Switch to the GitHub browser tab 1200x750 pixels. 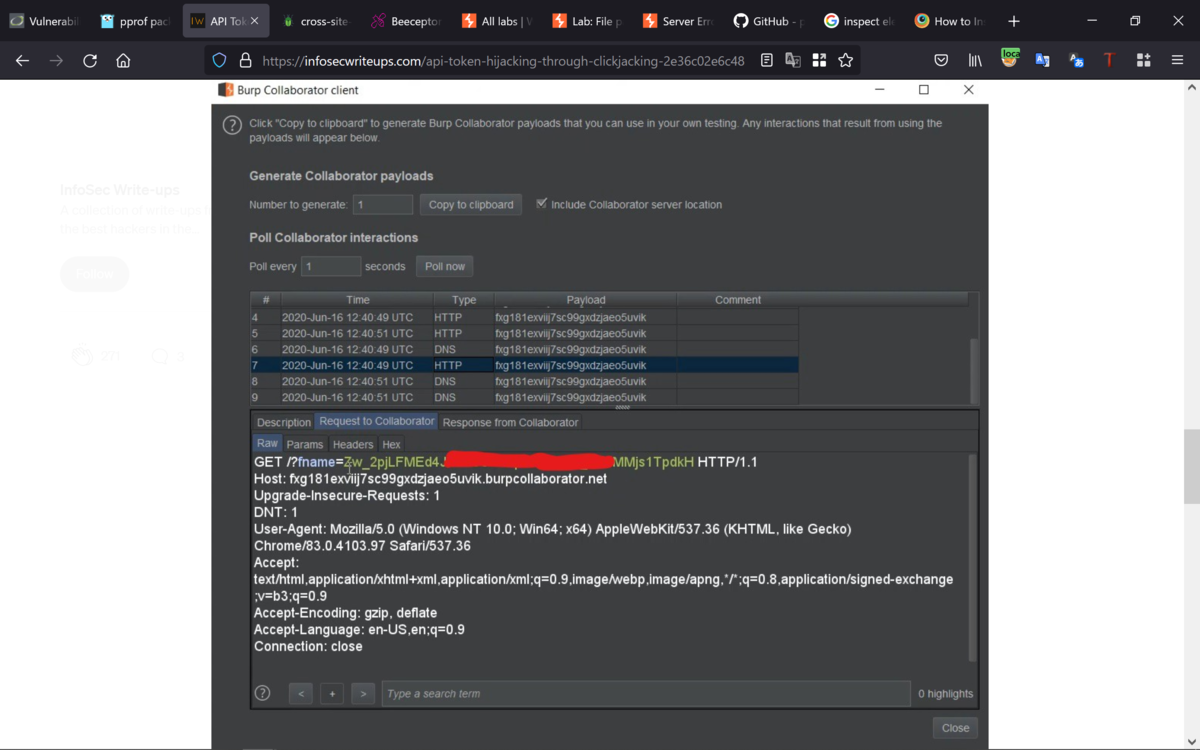point(768,21)
